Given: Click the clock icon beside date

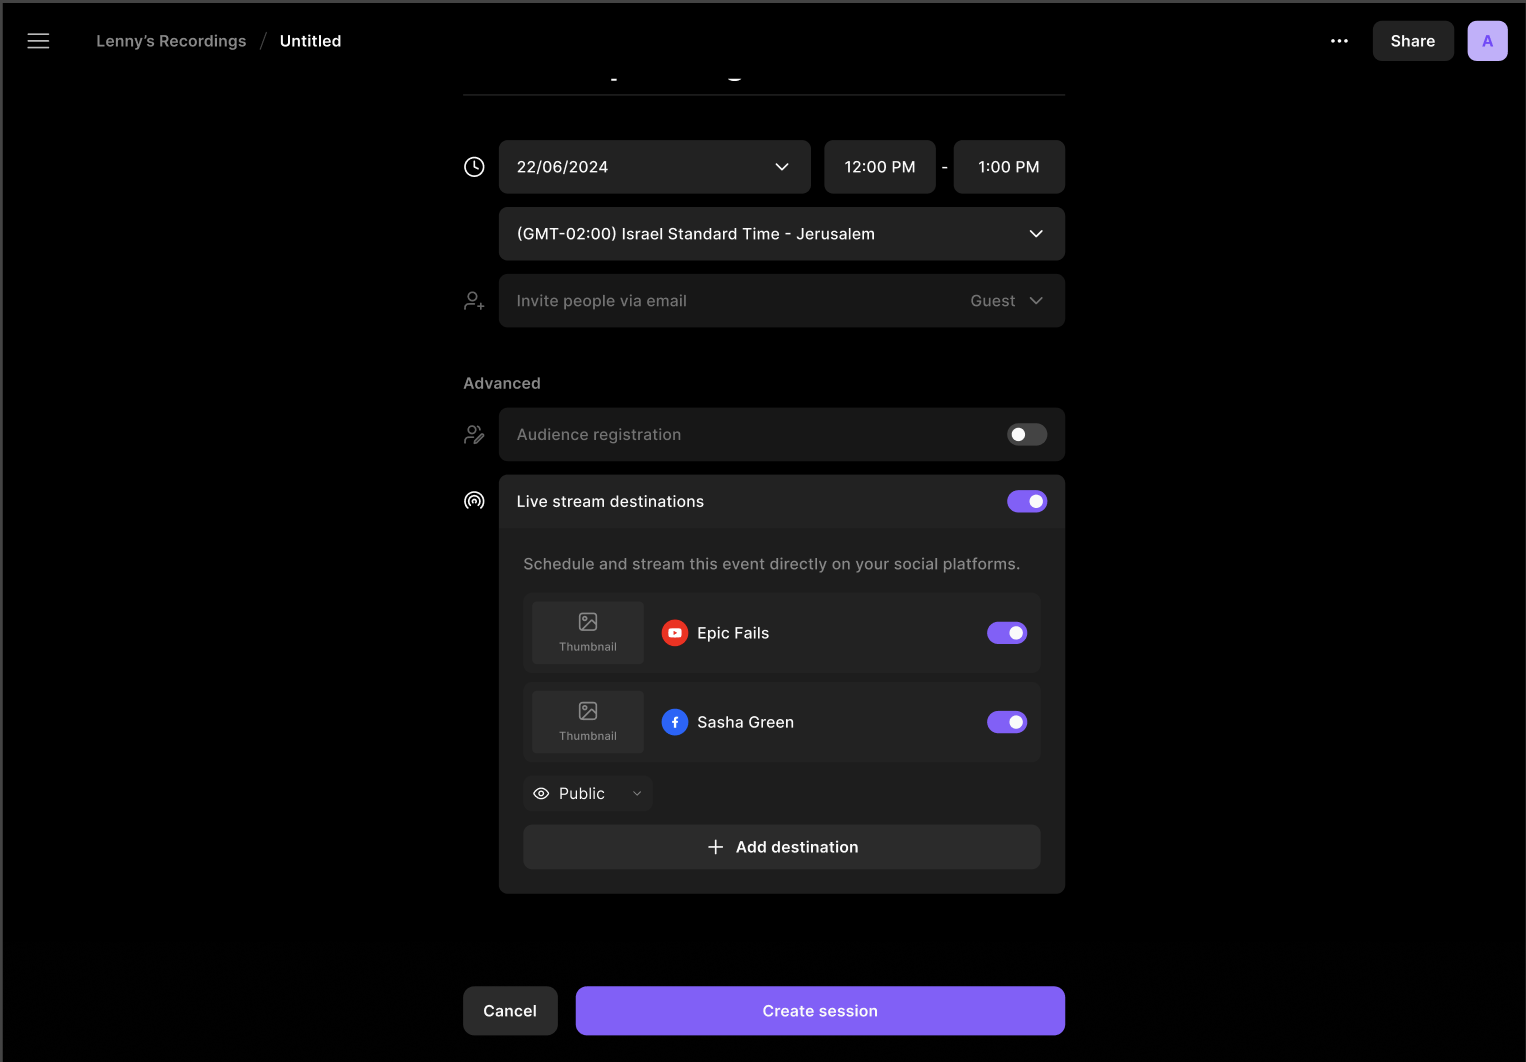Looking at the screenshot, I should 474,167.
